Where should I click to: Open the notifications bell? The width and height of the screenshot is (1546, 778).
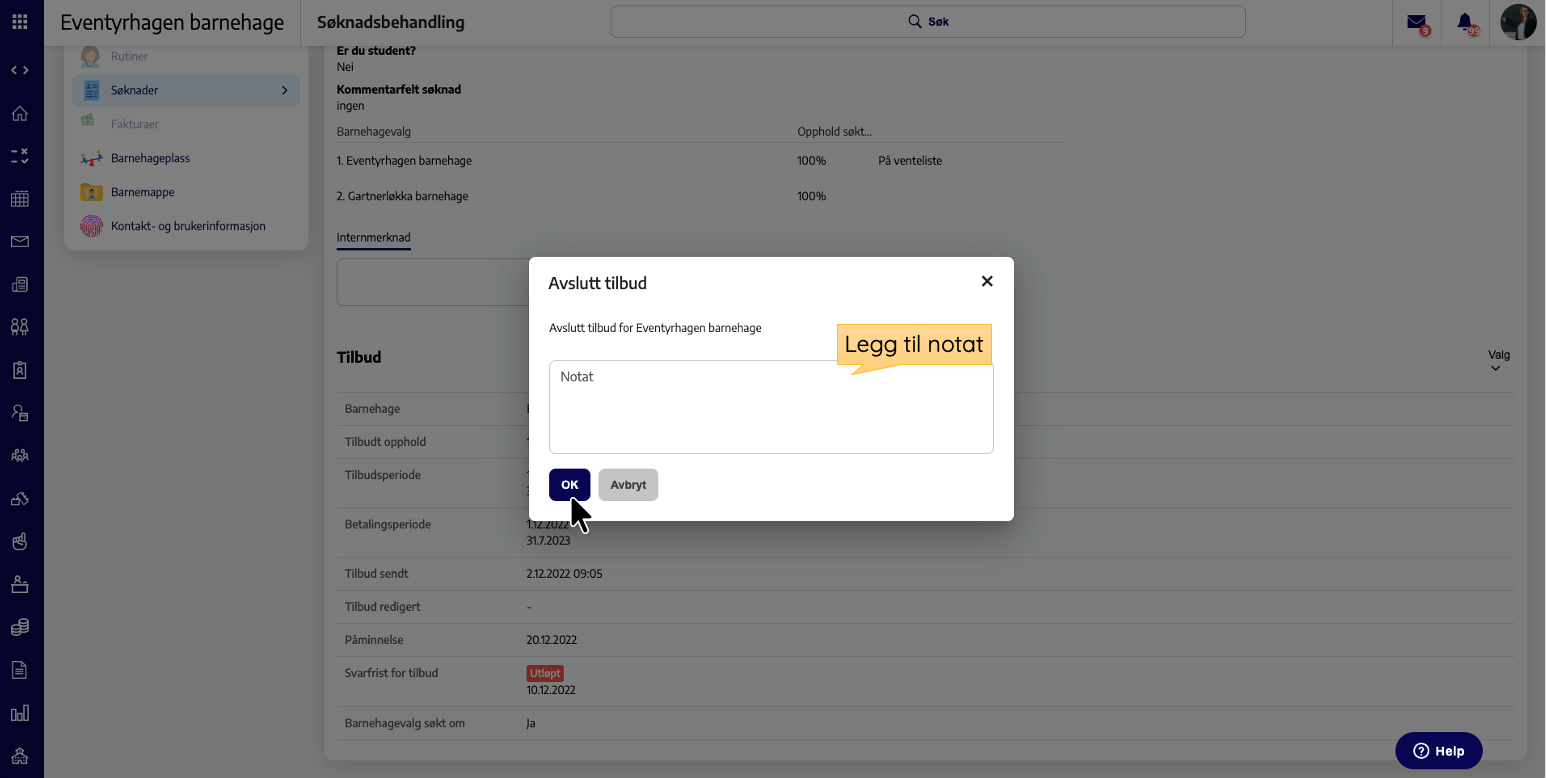tap(1465, 22)
